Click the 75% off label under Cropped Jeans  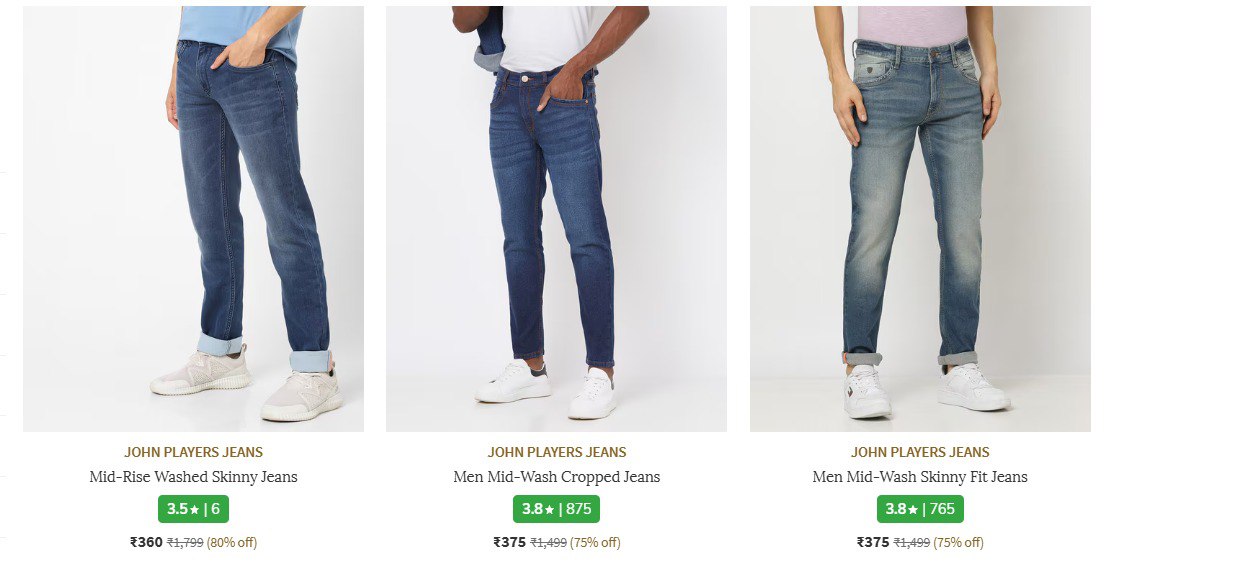pyautogui.click(x=595, y=543)
